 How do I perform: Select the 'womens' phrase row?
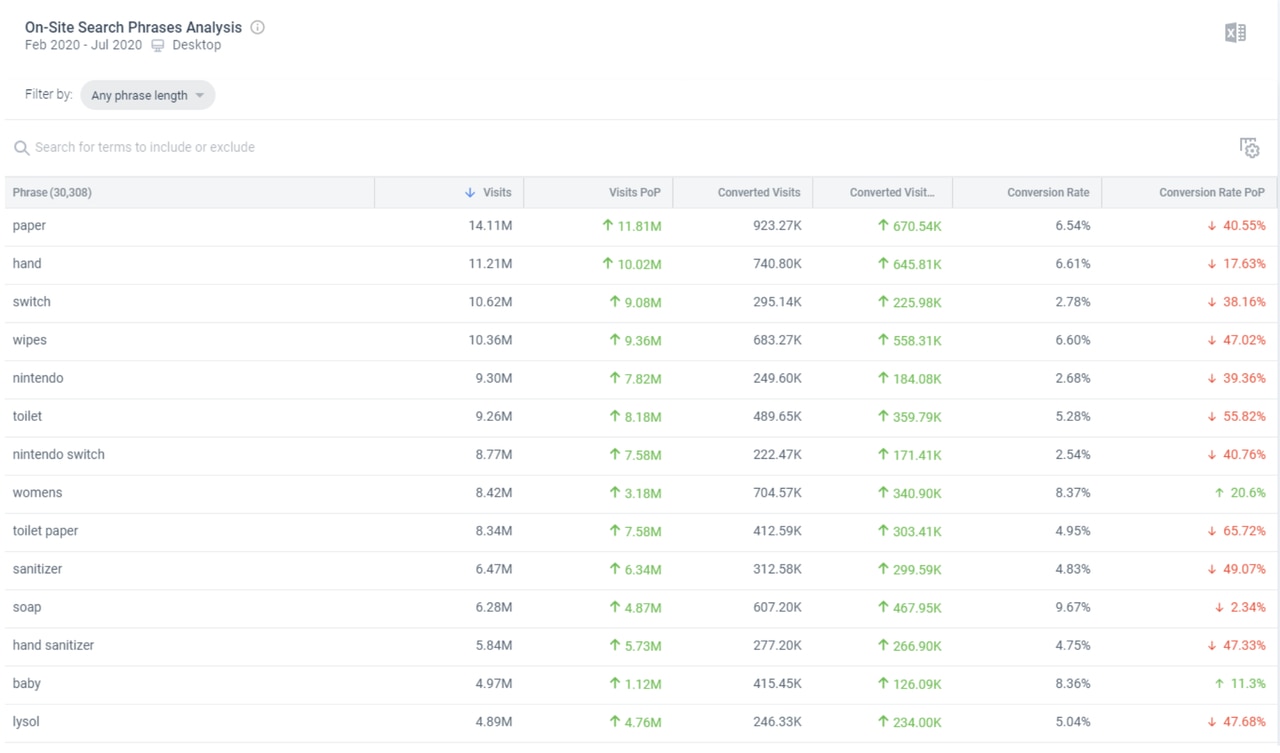(37, 493)
